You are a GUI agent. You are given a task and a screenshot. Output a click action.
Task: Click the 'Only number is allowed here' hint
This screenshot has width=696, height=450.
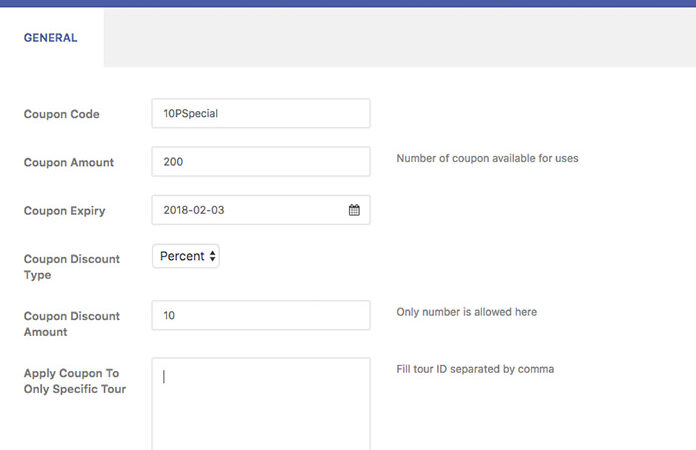click(x=466, y=312)
